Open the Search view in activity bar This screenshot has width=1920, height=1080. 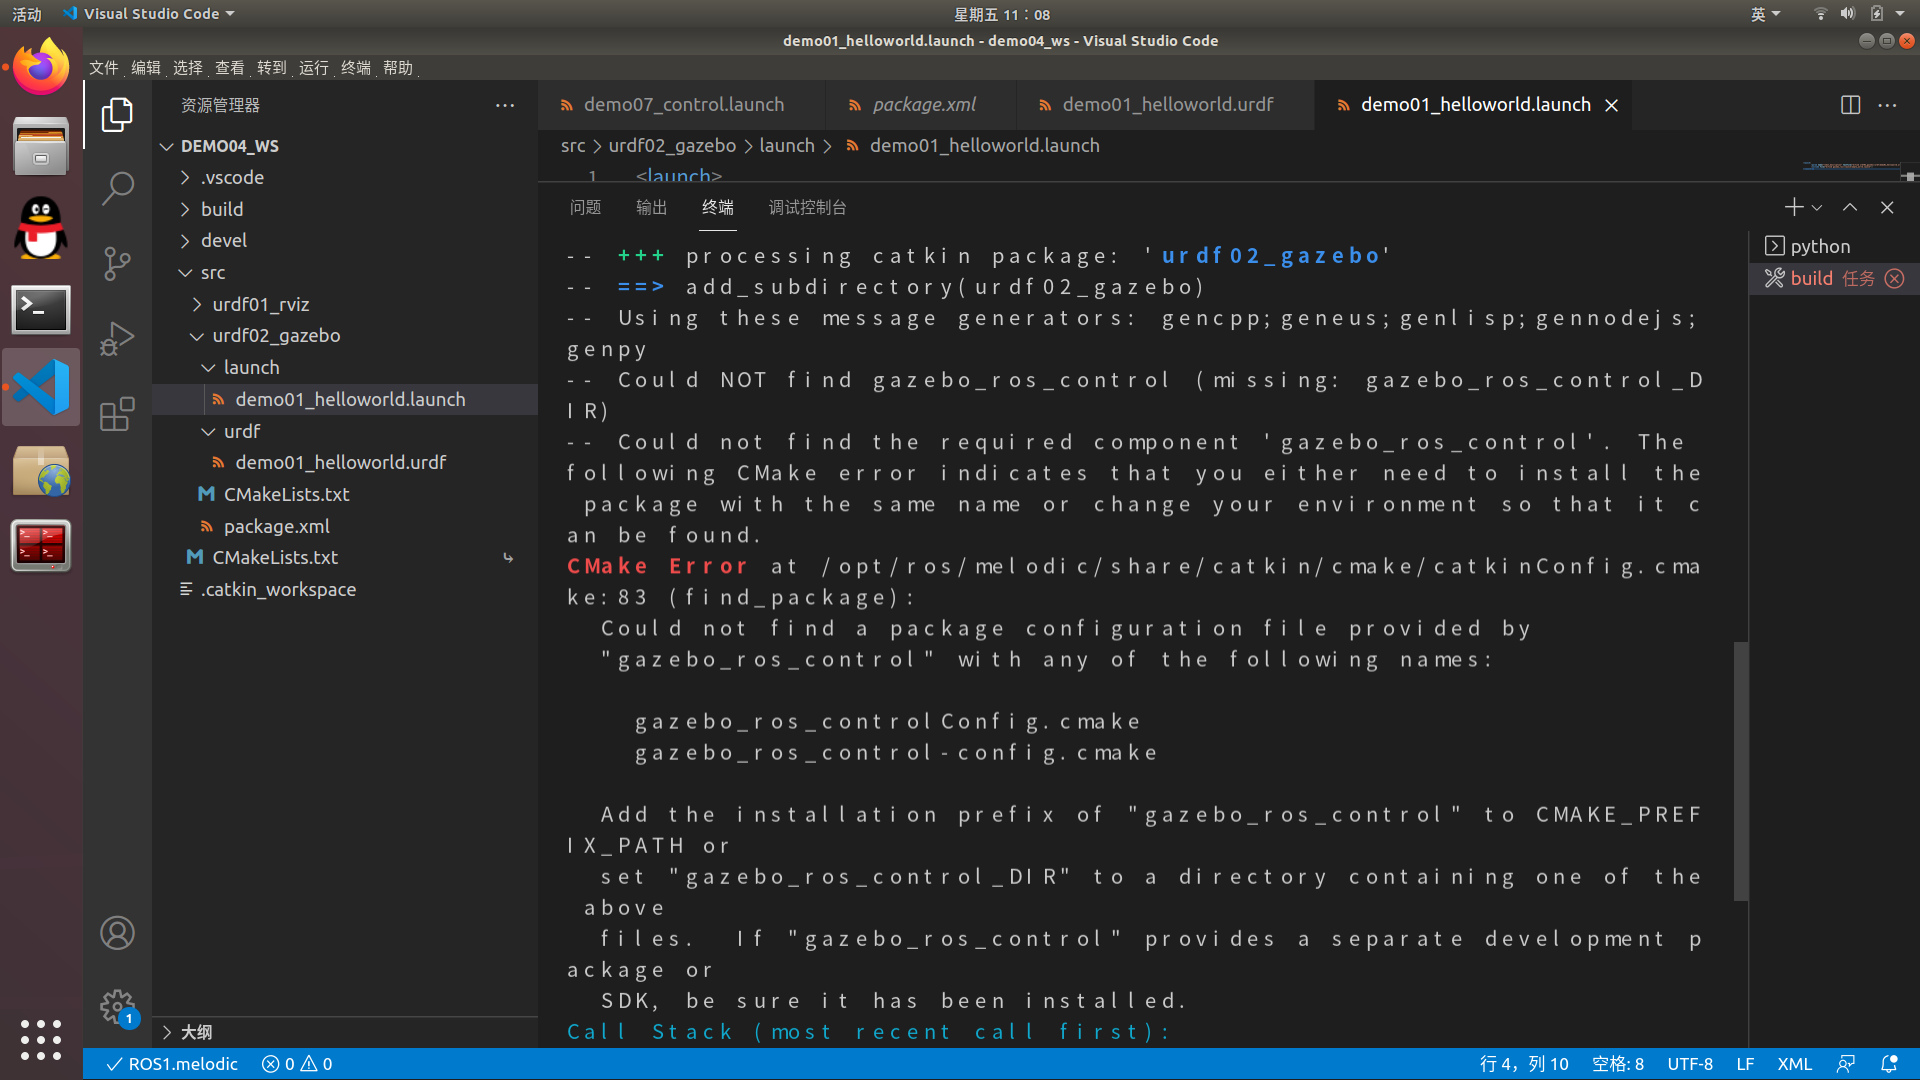[117, 187]
